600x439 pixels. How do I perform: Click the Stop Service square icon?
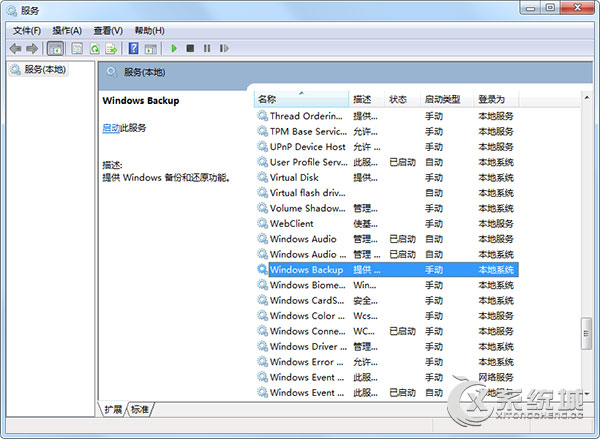pos(190,48)
